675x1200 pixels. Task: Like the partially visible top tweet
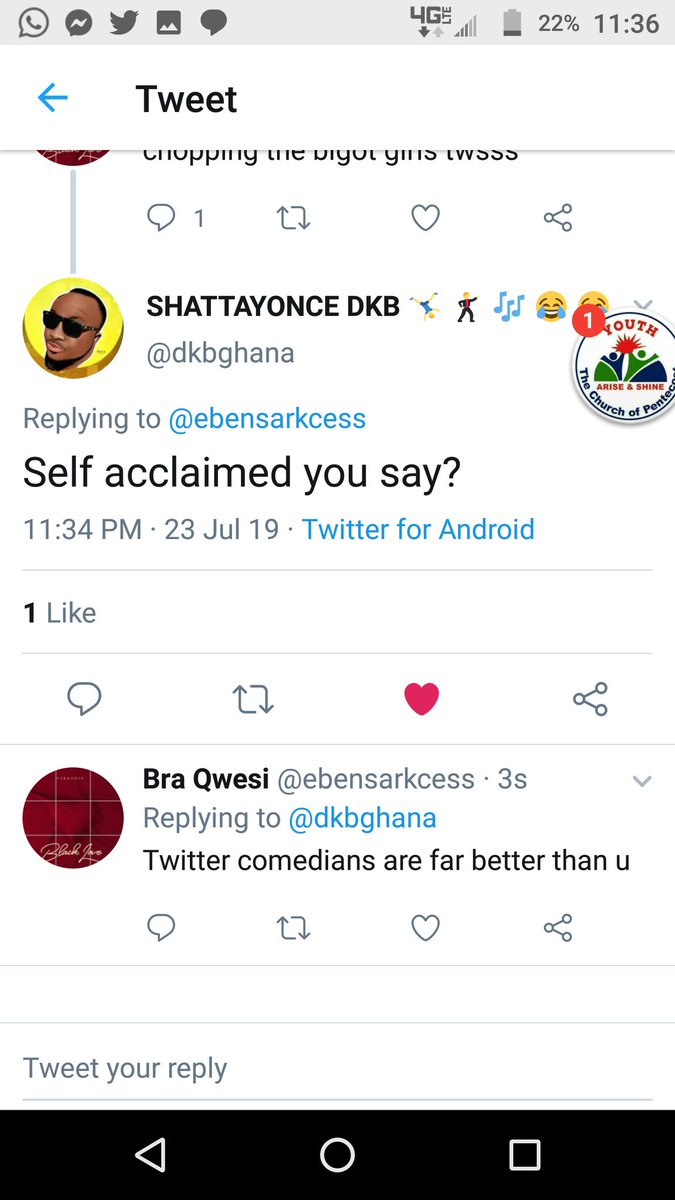coord(426,217)
